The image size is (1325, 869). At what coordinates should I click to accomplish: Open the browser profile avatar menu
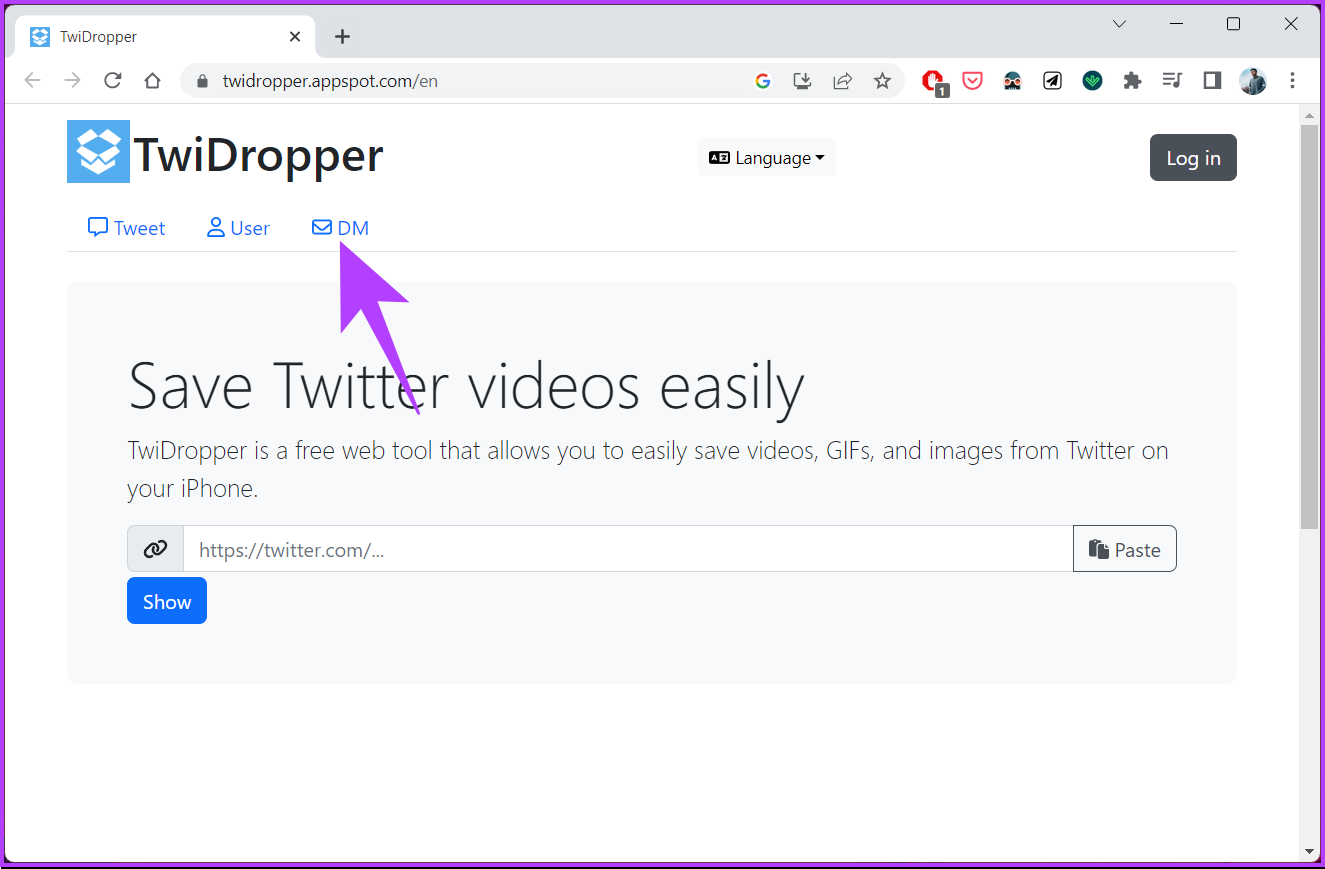pyautogui.click(x=1252, y=80)
